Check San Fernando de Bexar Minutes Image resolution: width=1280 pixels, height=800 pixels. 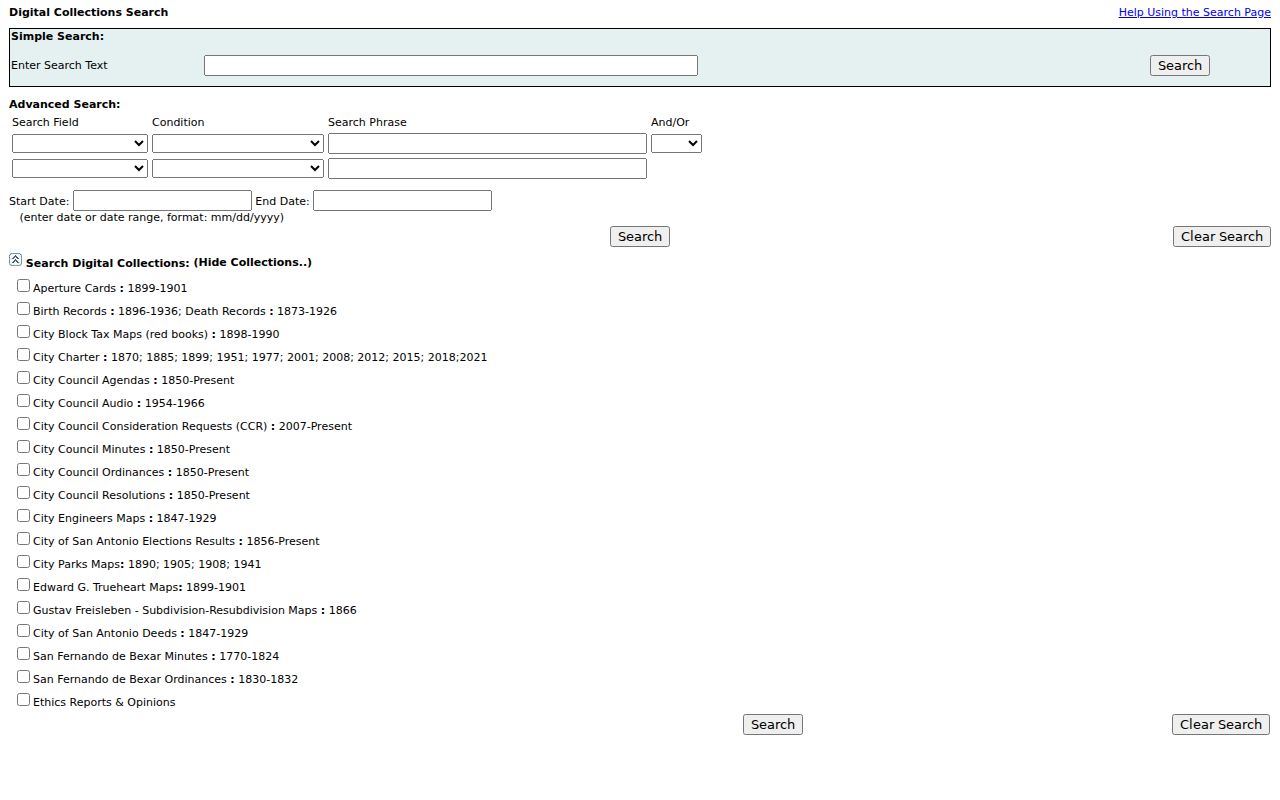(23, 654)
